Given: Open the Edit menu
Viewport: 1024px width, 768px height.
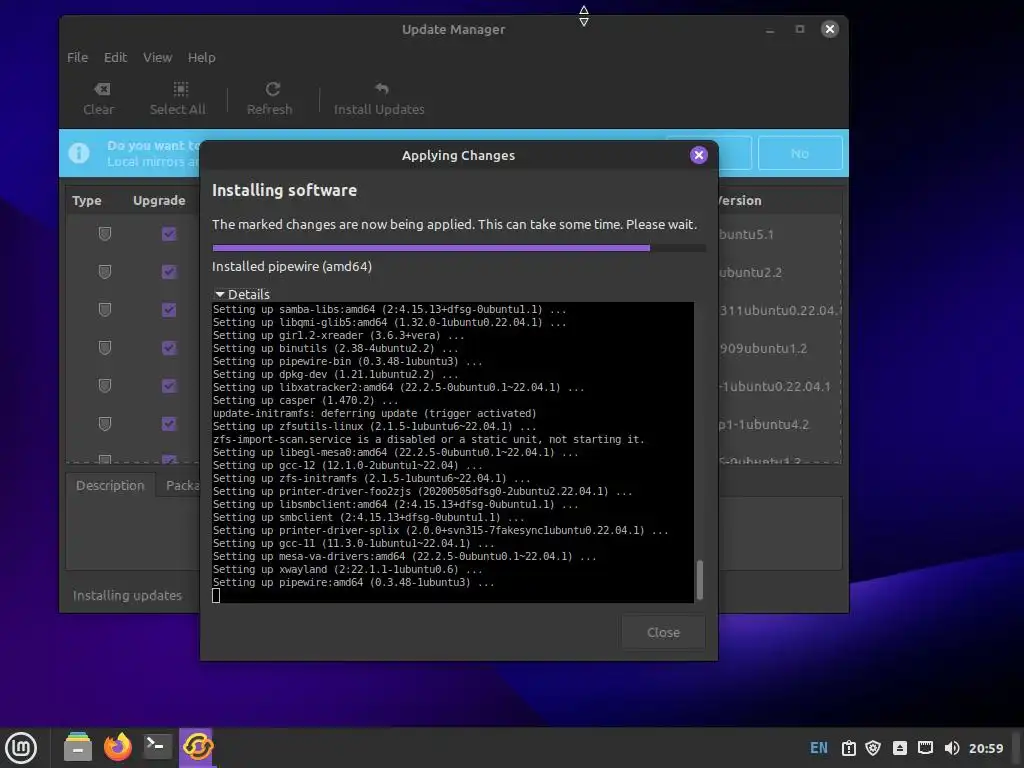Looking at the screenshot, I should coord(116,57).
